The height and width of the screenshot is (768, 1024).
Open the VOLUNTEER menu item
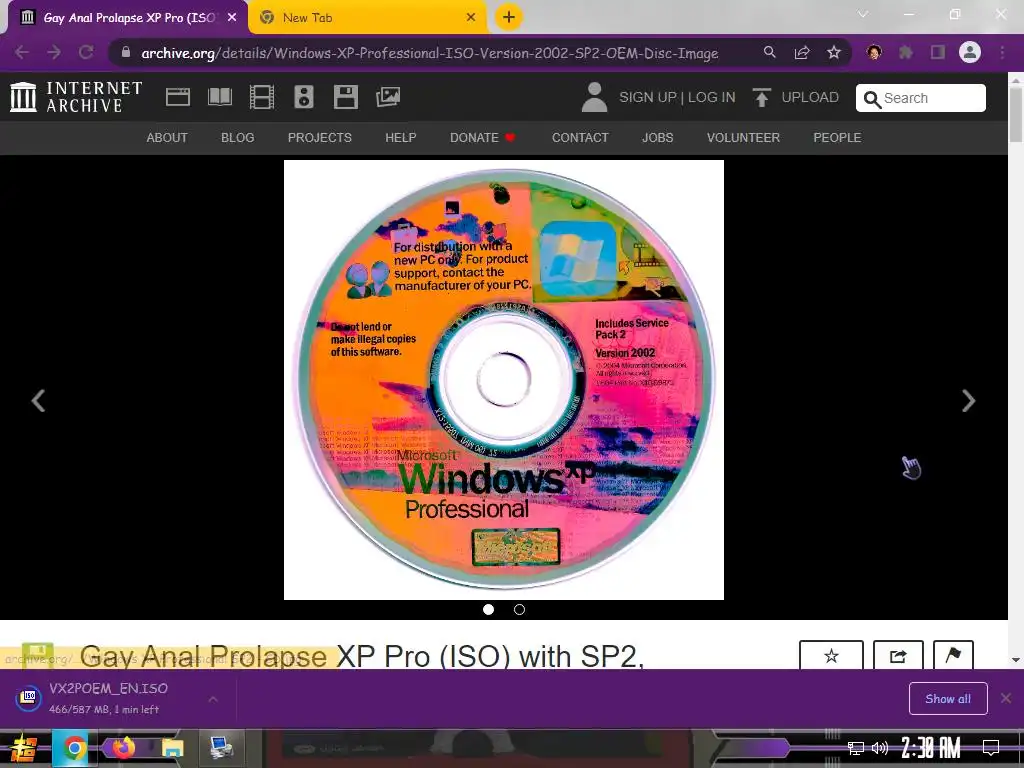[x=743, y=138]
